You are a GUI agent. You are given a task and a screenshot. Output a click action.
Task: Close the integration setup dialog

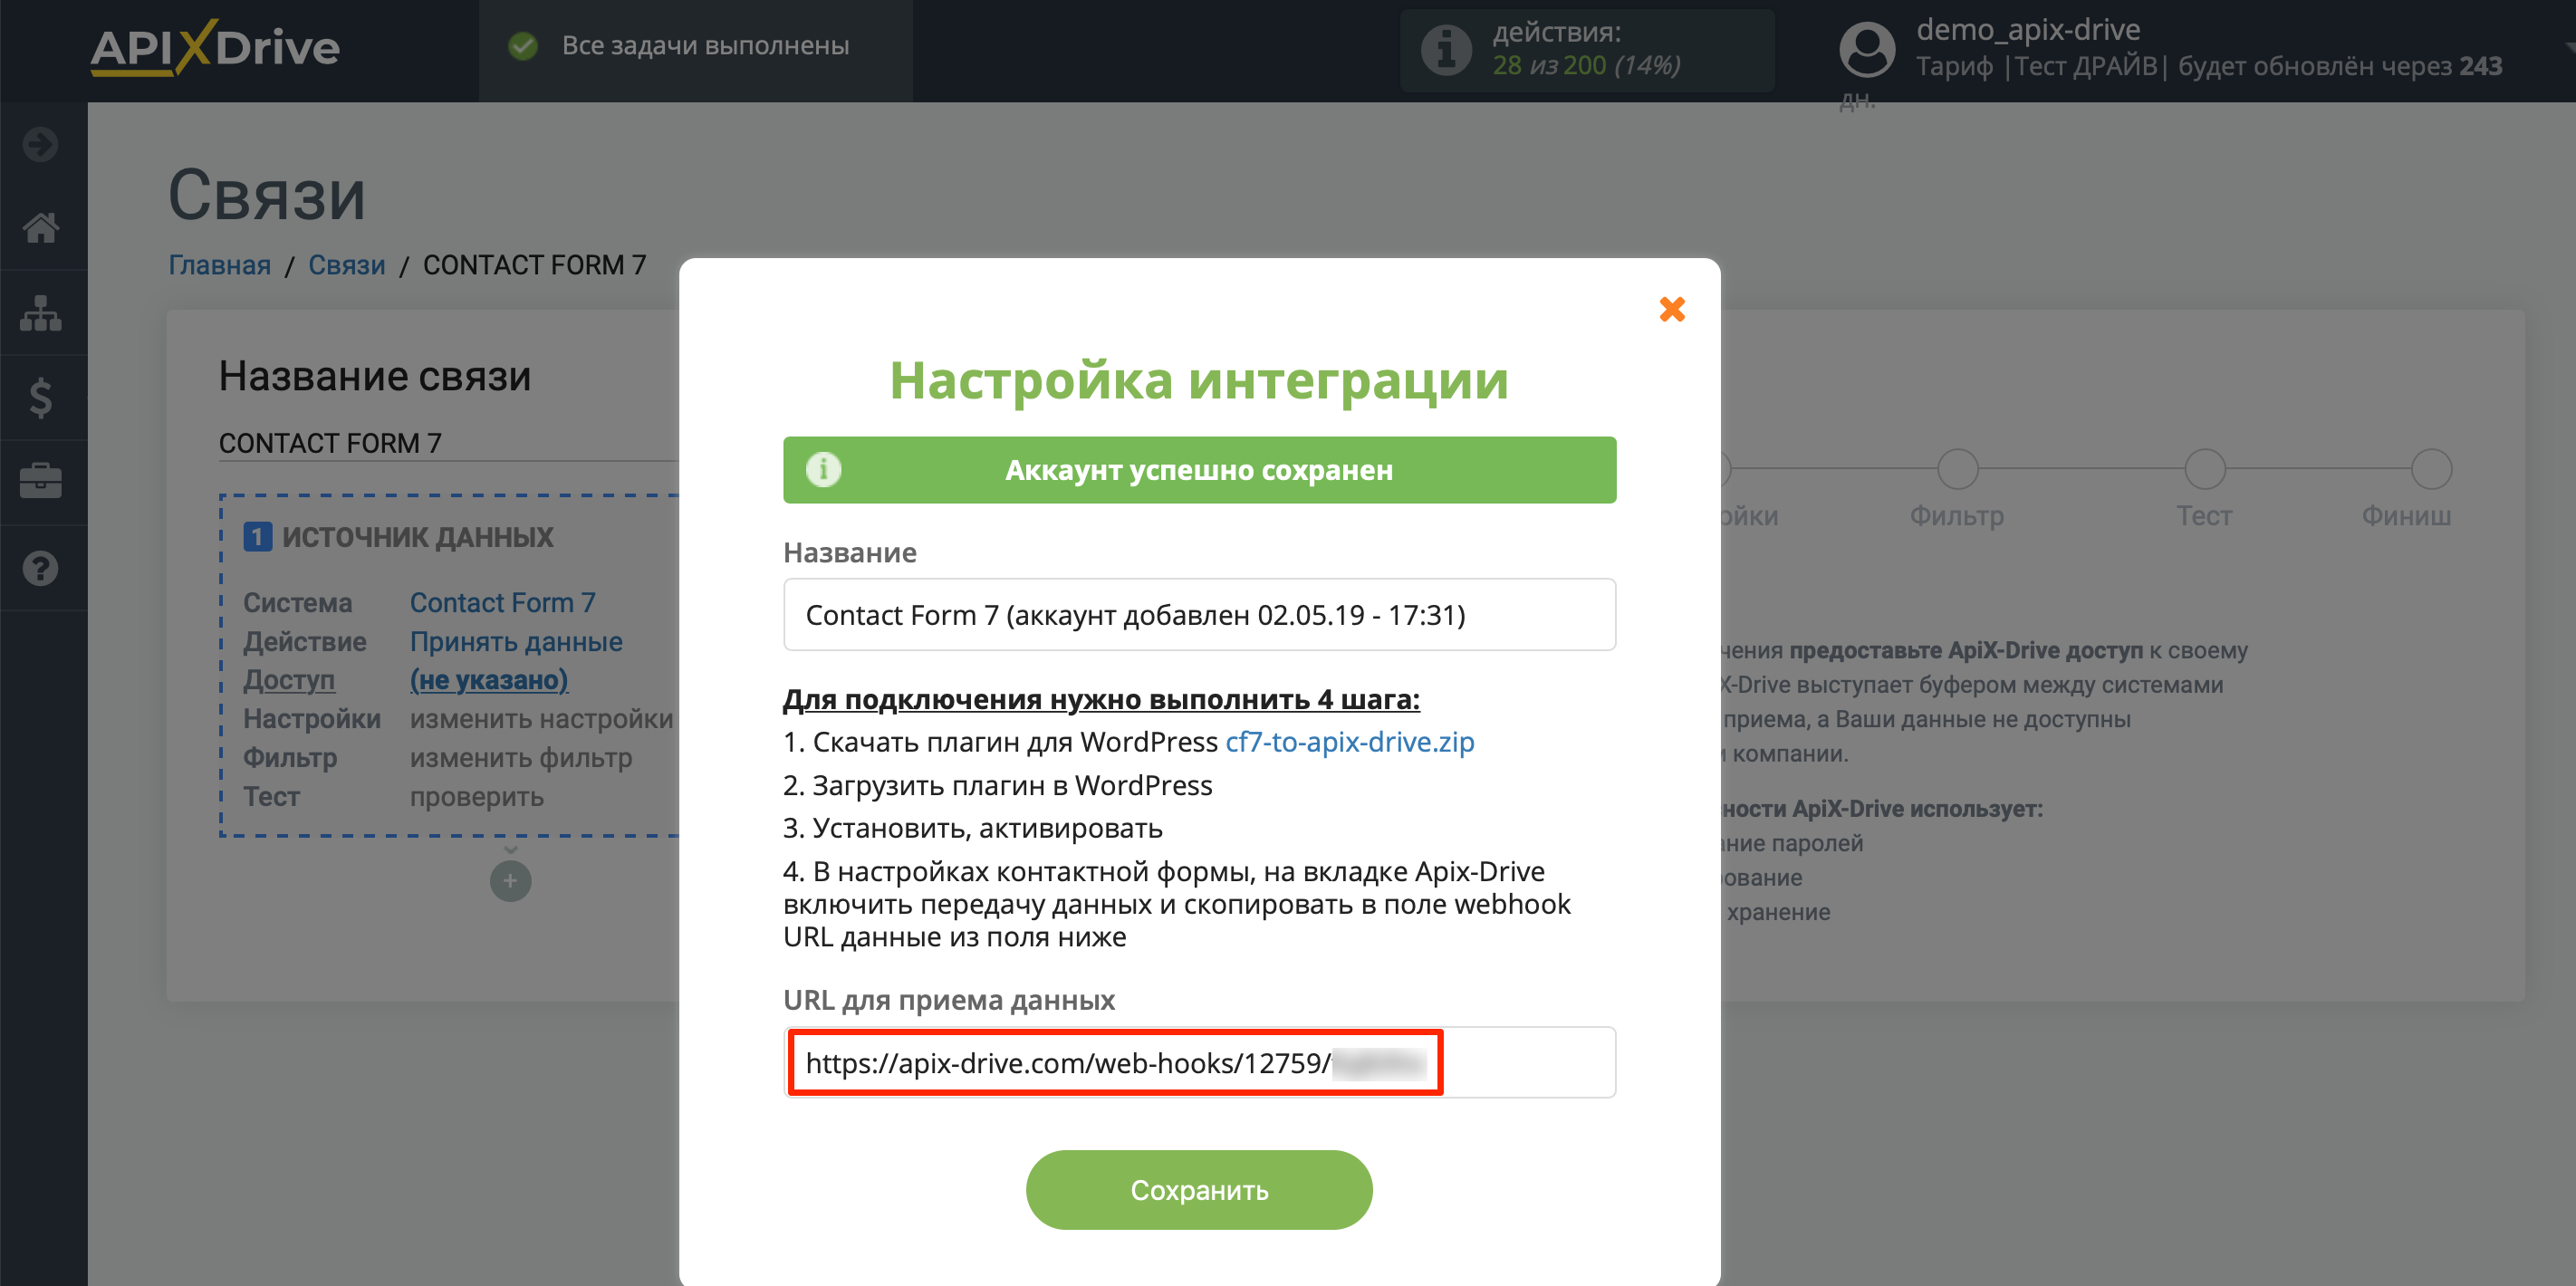(x=1671, y=309)
